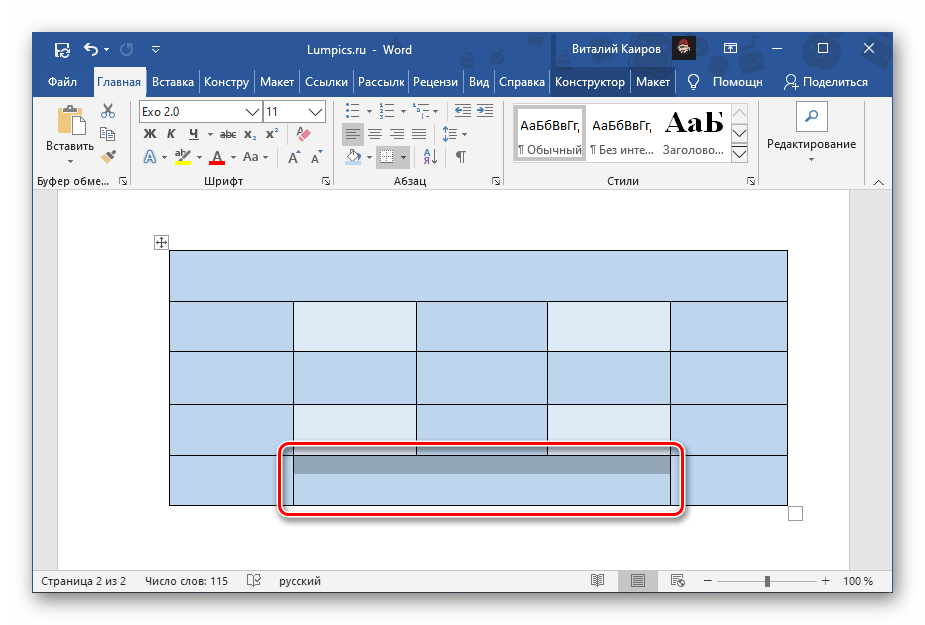Toggle superscript formatting

coord(272,134)
